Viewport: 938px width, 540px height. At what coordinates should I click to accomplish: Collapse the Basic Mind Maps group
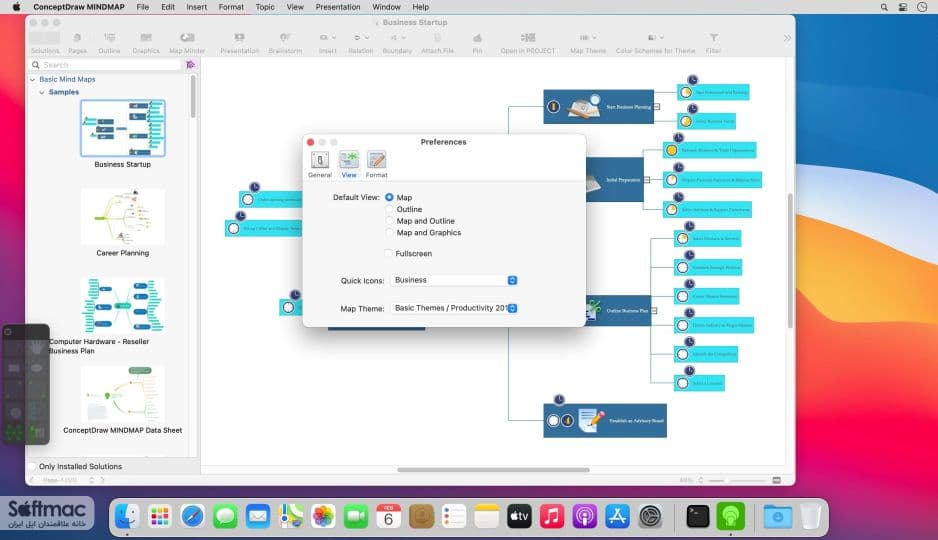[x=32, y=80]
